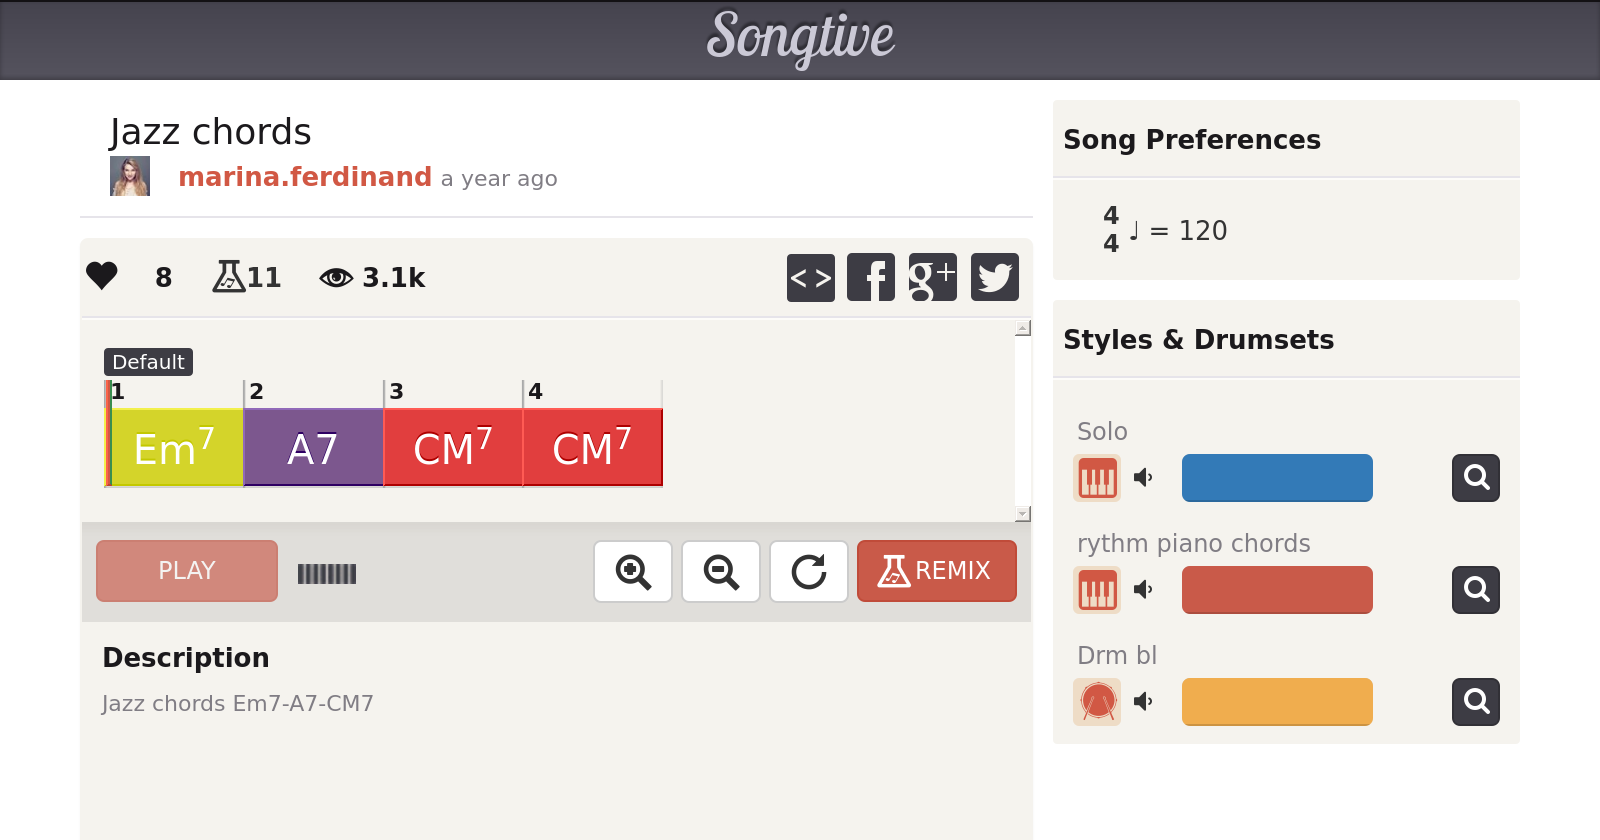Share the song on Facebook
Image resolution: width=1600 pixels, height=840 pixels.
pyautogui.click(x=871, y=277)
